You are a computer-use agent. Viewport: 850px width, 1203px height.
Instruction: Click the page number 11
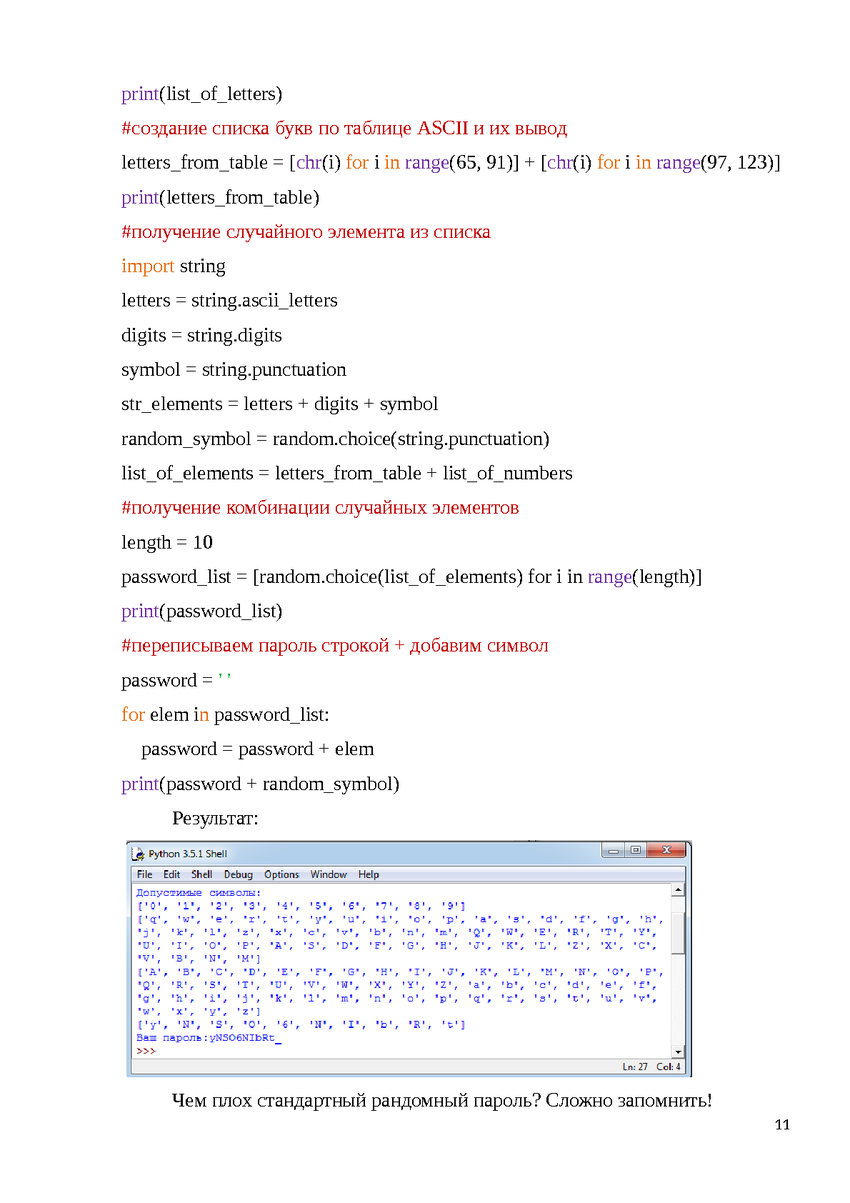point(782,1126)
